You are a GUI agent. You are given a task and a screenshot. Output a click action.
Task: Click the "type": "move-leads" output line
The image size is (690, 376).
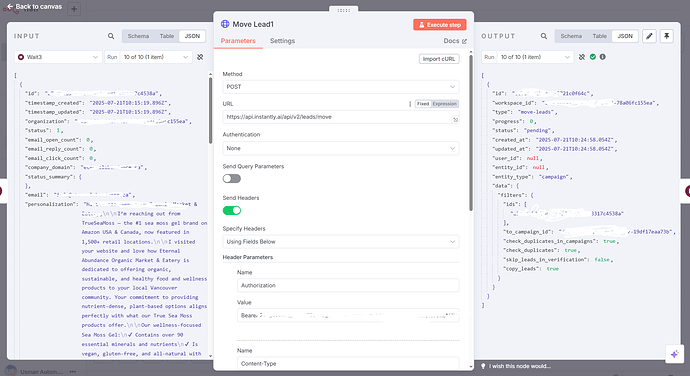click(x=525, y=112)
